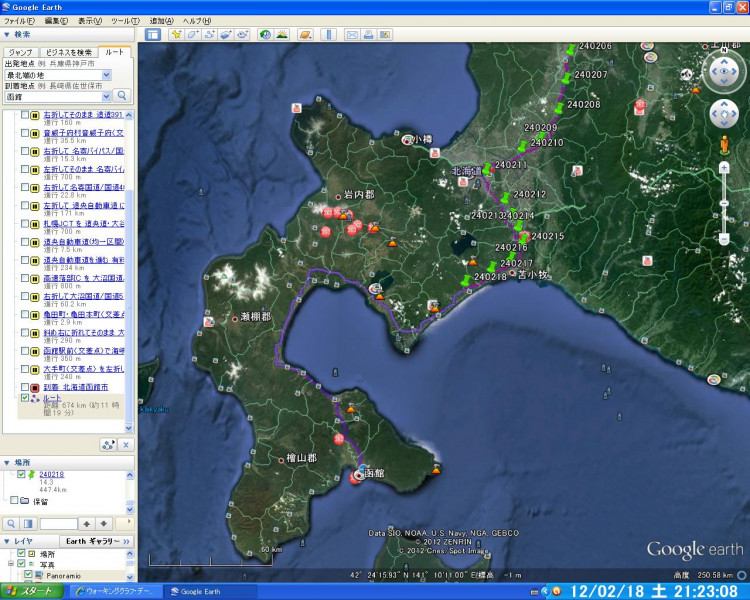Click the 到着地点 函館 text field
The image size is (750, 600).
click(x=54, y=97)
